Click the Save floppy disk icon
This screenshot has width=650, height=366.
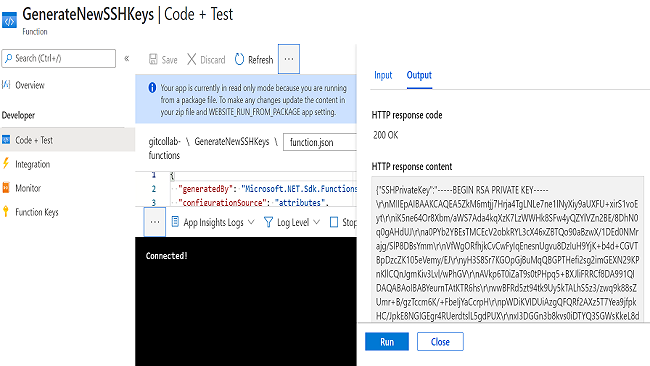coord(153,59)
